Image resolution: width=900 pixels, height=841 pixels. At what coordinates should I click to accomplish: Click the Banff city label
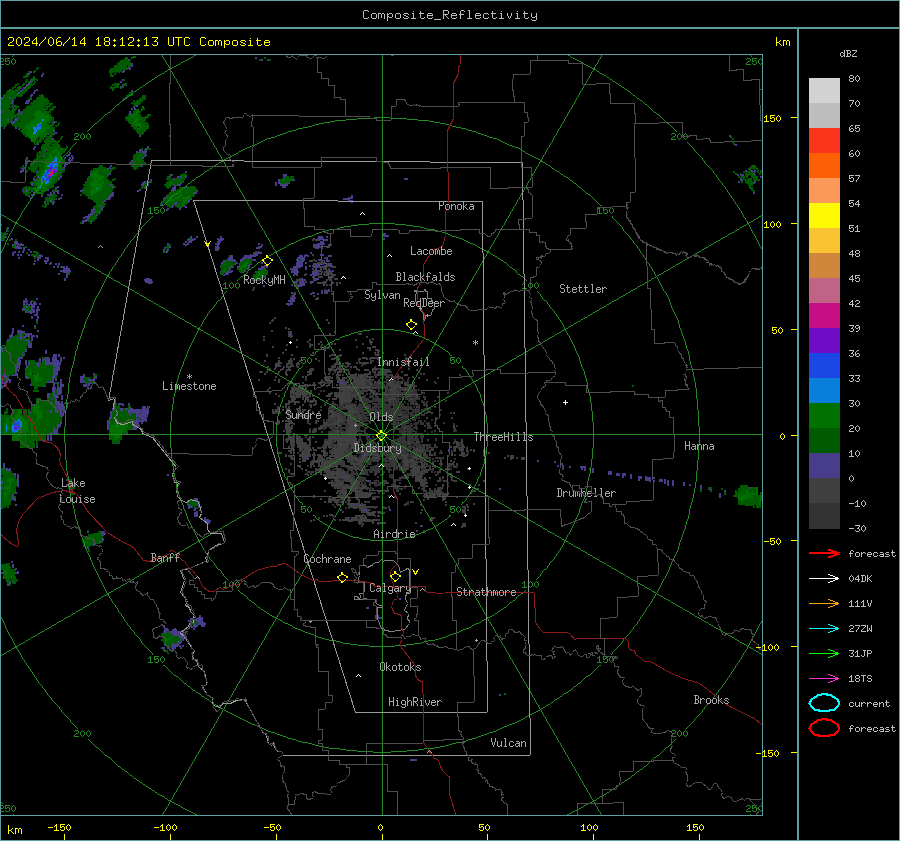pos(165,557)
